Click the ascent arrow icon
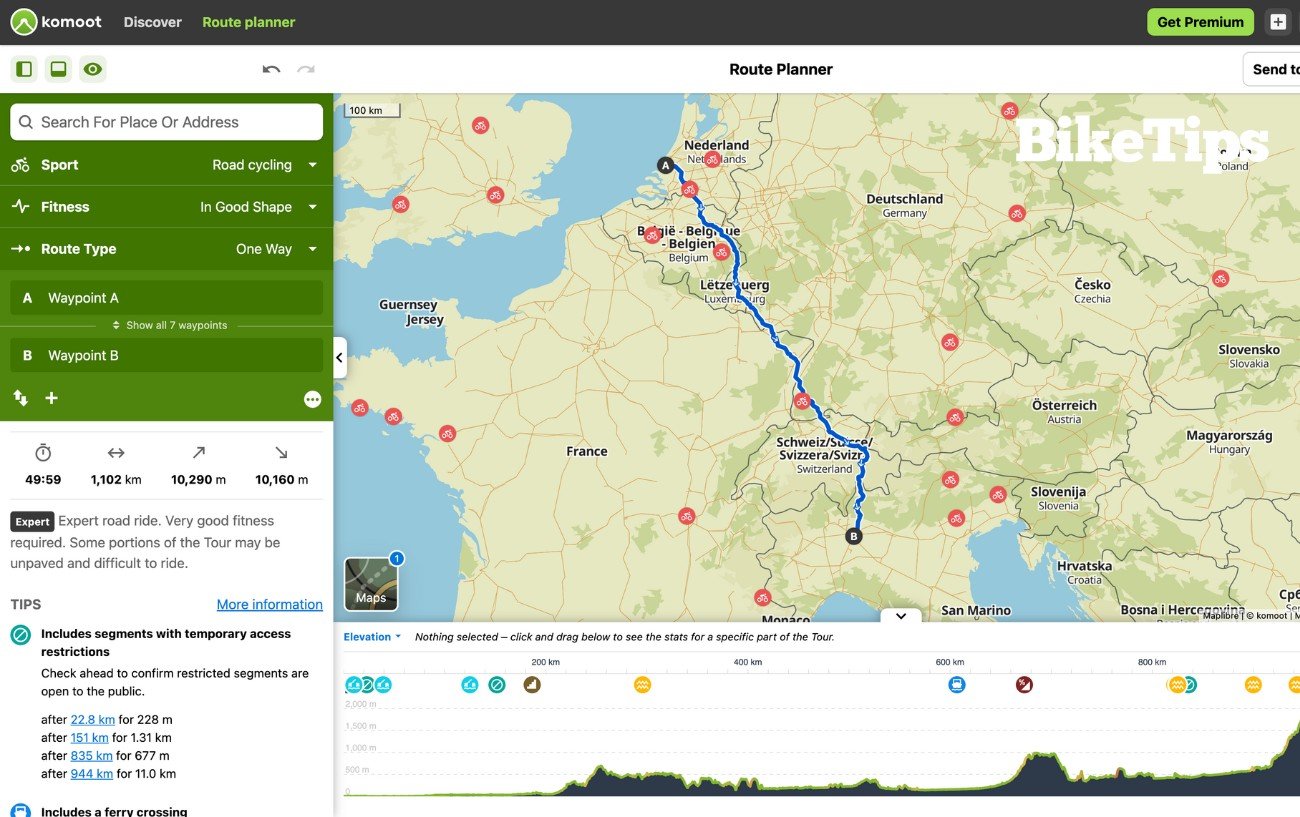1300x817 pixels. coord(198,453)
